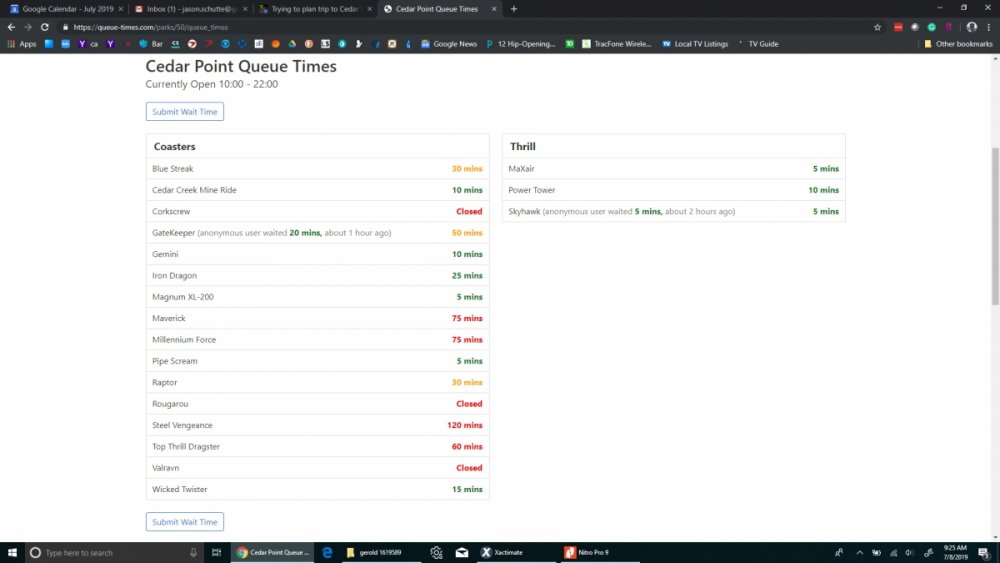1000x563 pixels.
Task: Click the top Submit Wait Time button
Action: pos(185,112)
